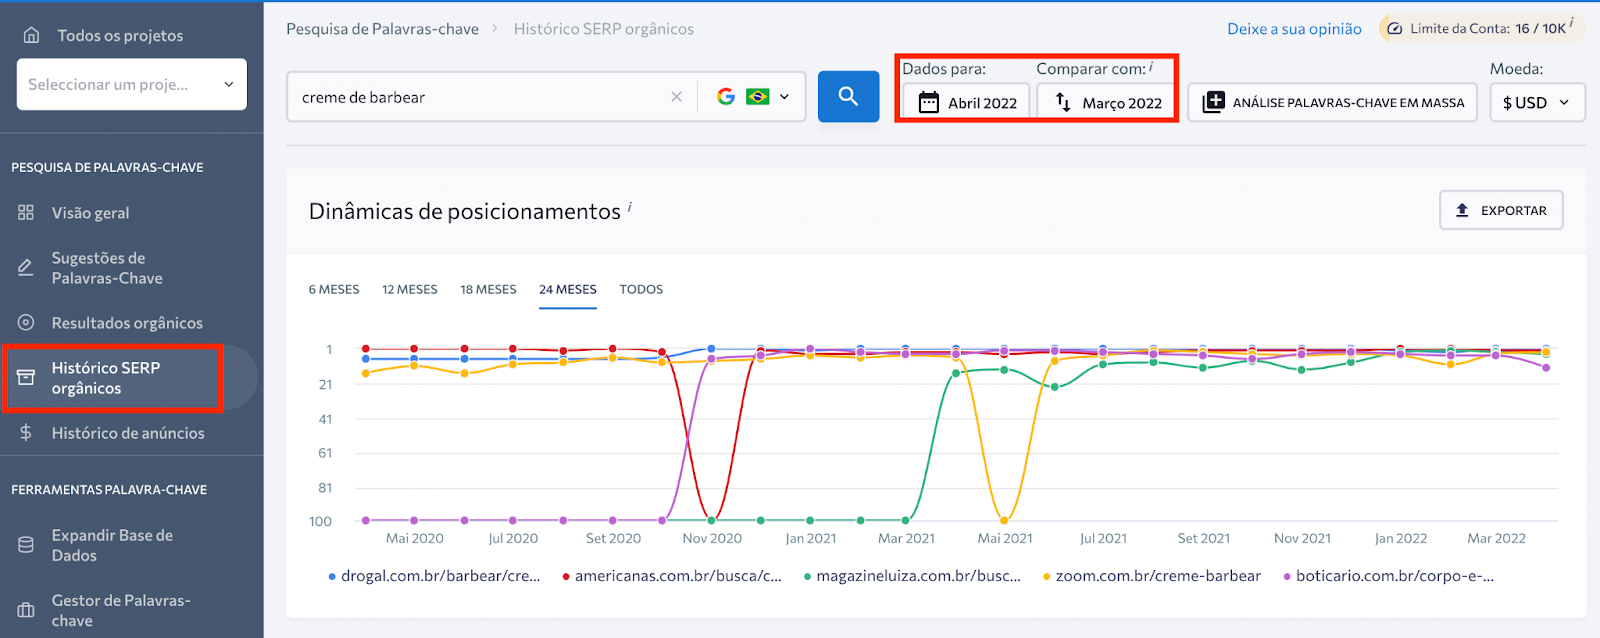Switch to the 12 MESES tab
This screenshot has height=638, width=1600.
(x=409, y=289)
